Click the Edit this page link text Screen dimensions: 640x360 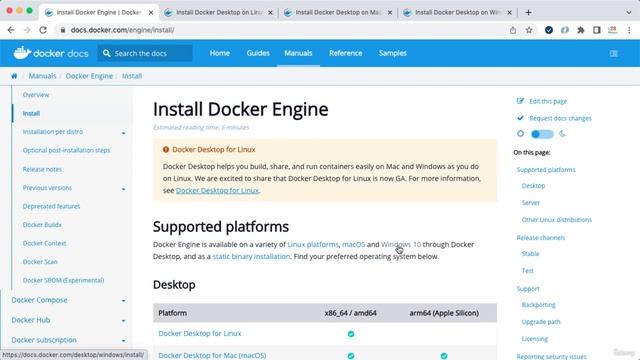pyautogui.click(x=548, y=101)
